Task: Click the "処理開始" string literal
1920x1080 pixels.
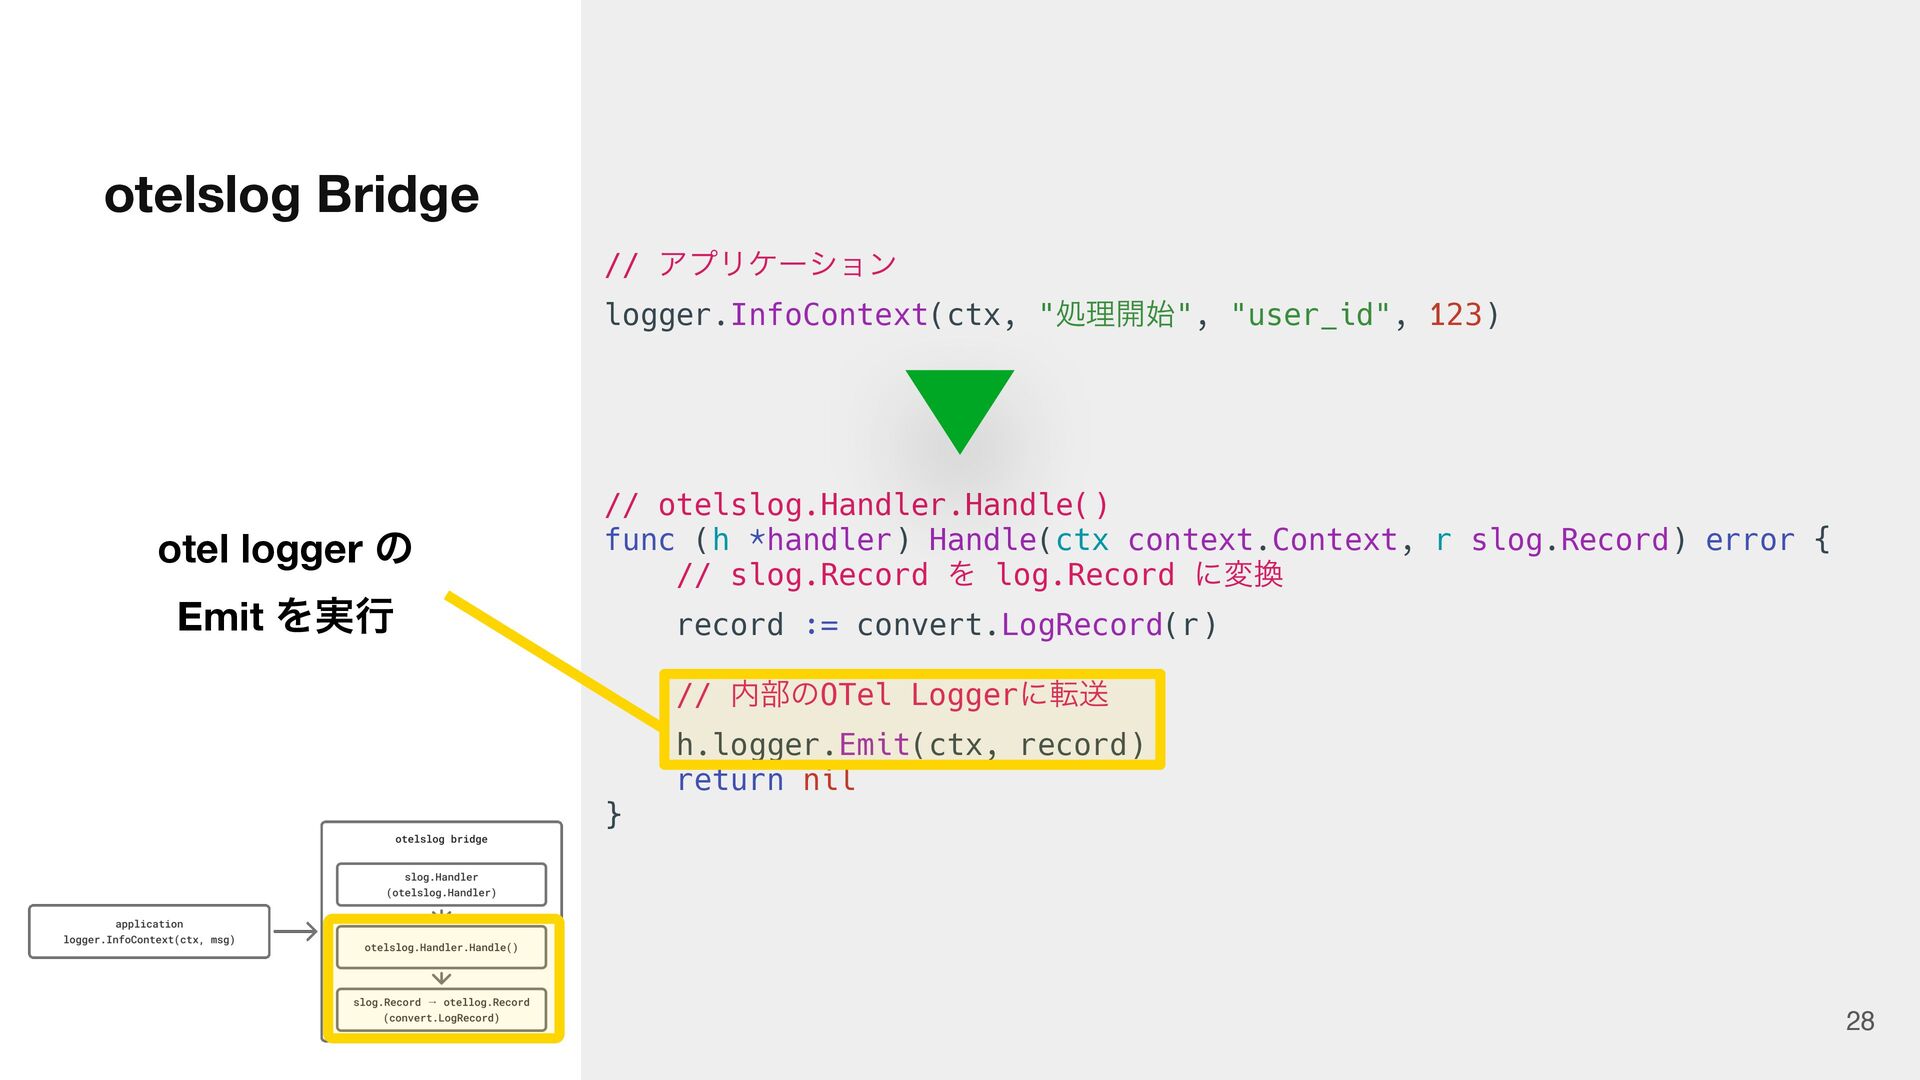Action: click(x=1115, y=315)
